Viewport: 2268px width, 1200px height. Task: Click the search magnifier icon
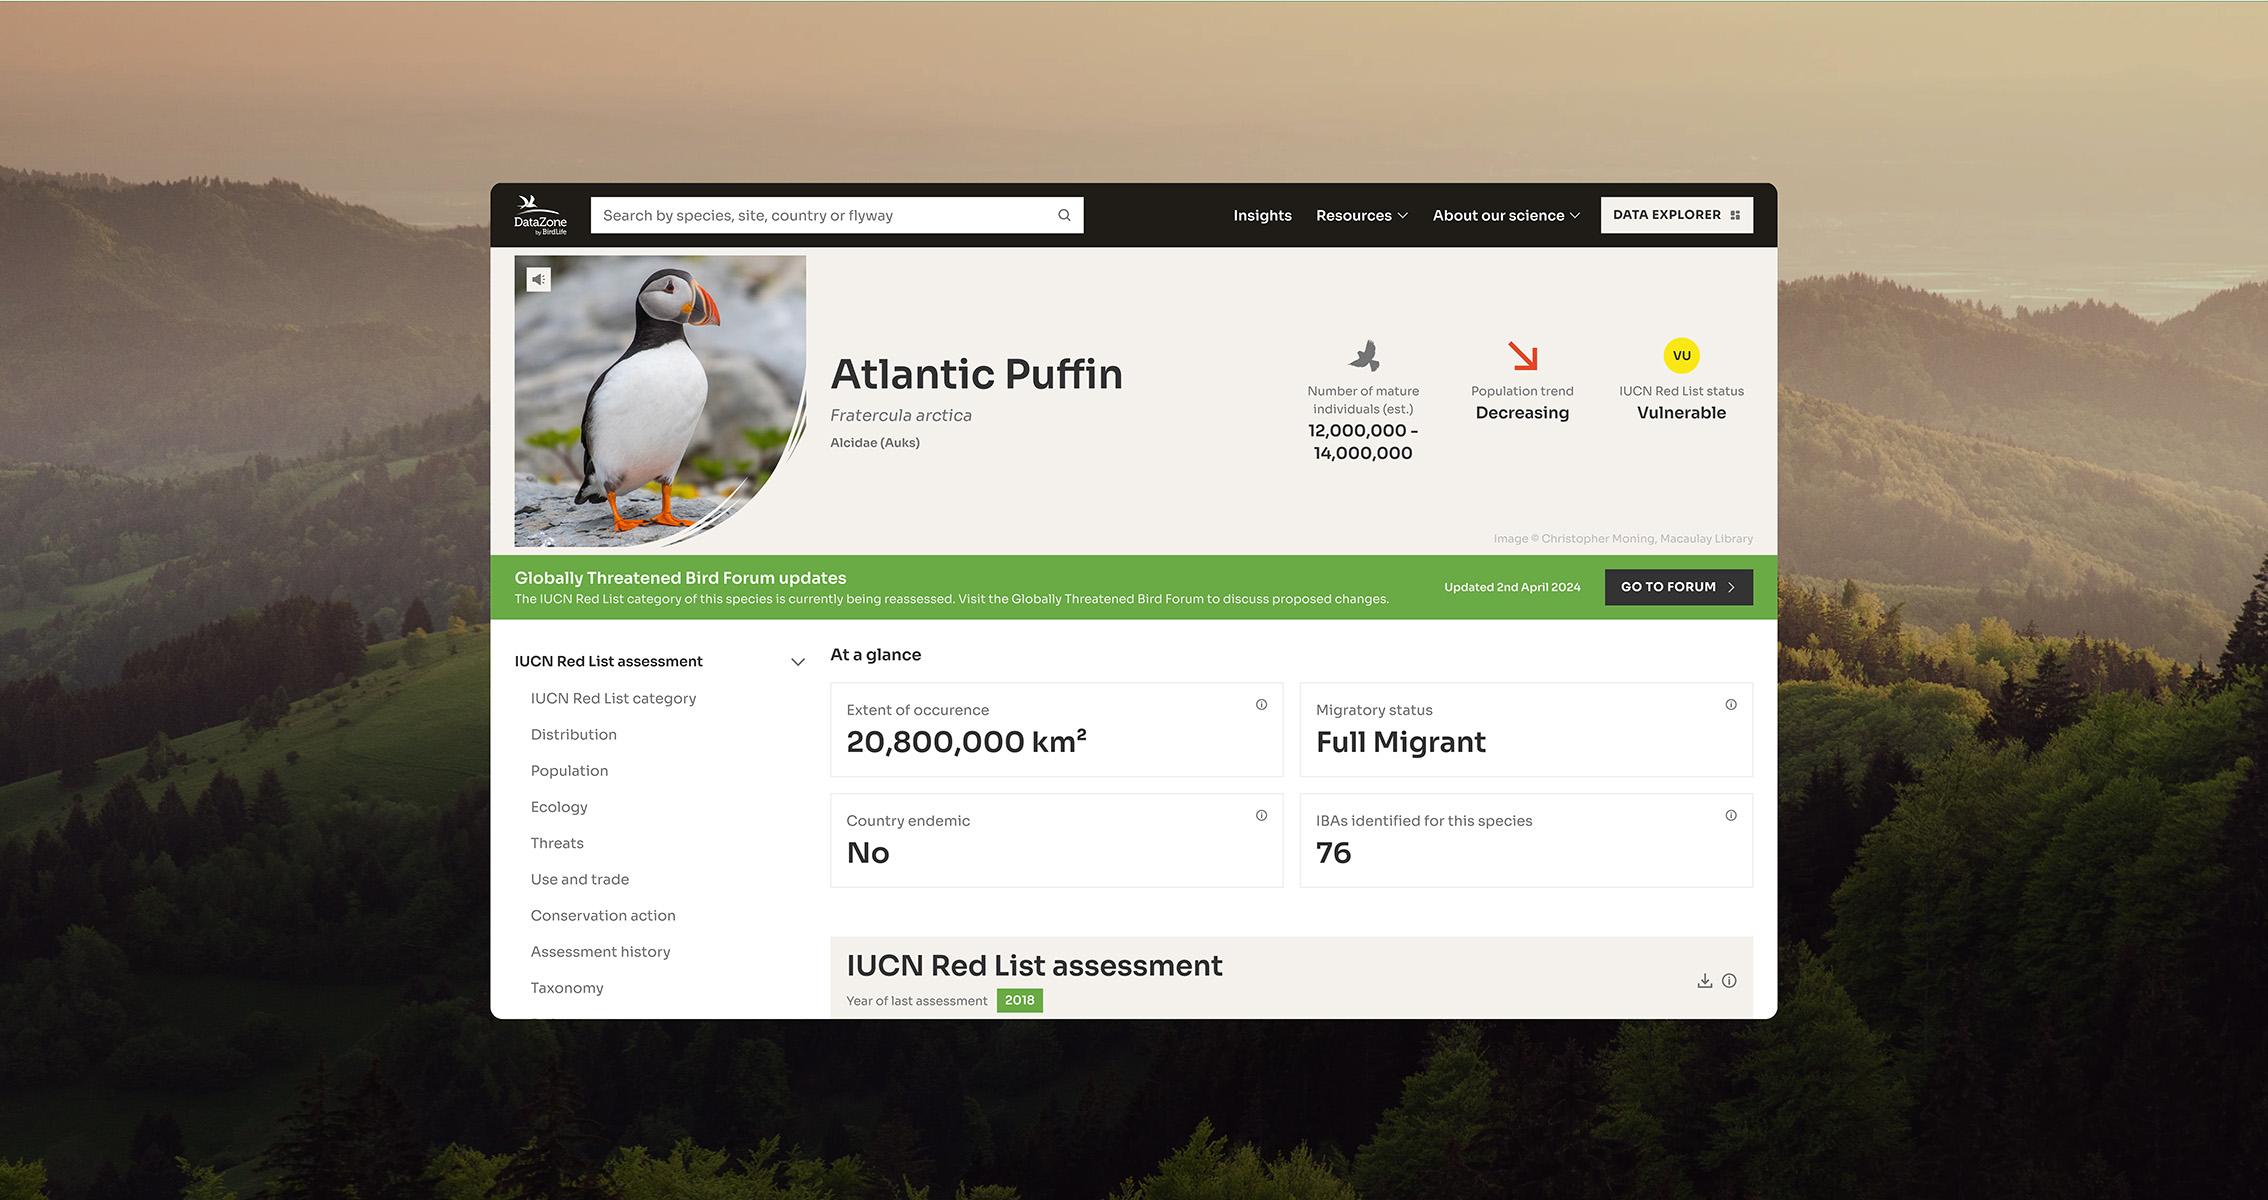coord(1064,215)
